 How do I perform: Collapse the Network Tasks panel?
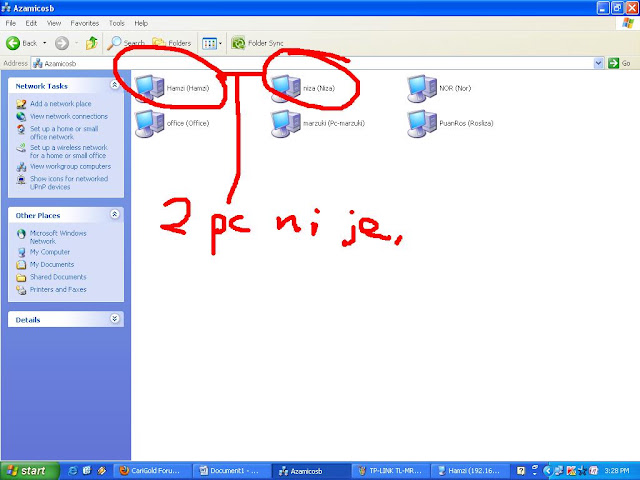pyautogui.click(x=115, y=85)
